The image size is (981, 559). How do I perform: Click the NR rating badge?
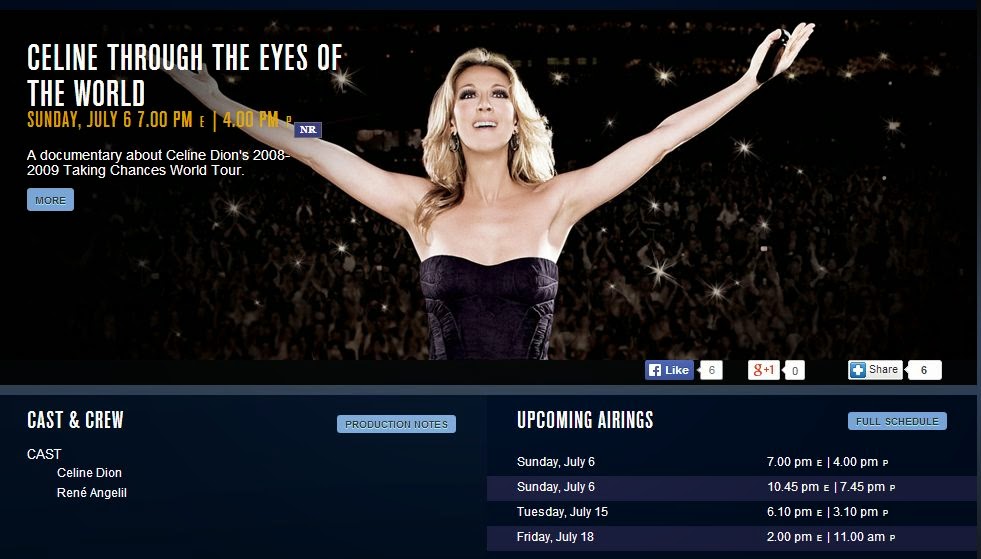[x=308, y=130]
